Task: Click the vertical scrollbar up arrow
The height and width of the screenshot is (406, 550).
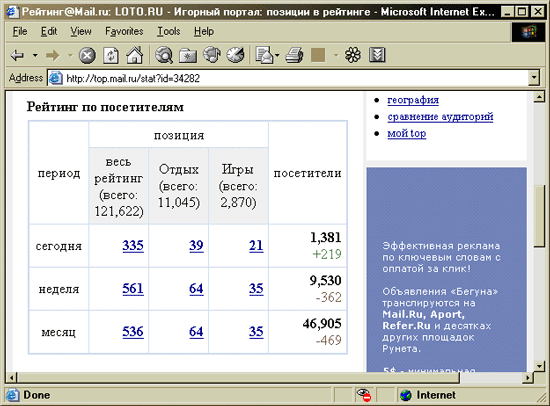Action: 539,97
